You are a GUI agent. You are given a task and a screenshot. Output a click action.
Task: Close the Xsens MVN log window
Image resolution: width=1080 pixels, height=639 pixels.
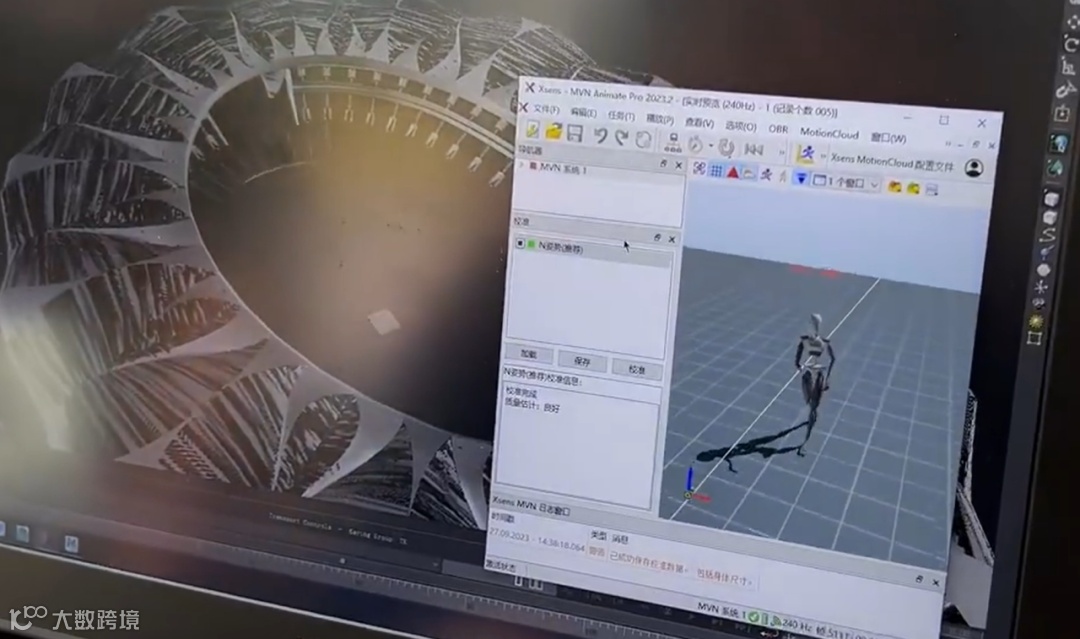(935, 583)
